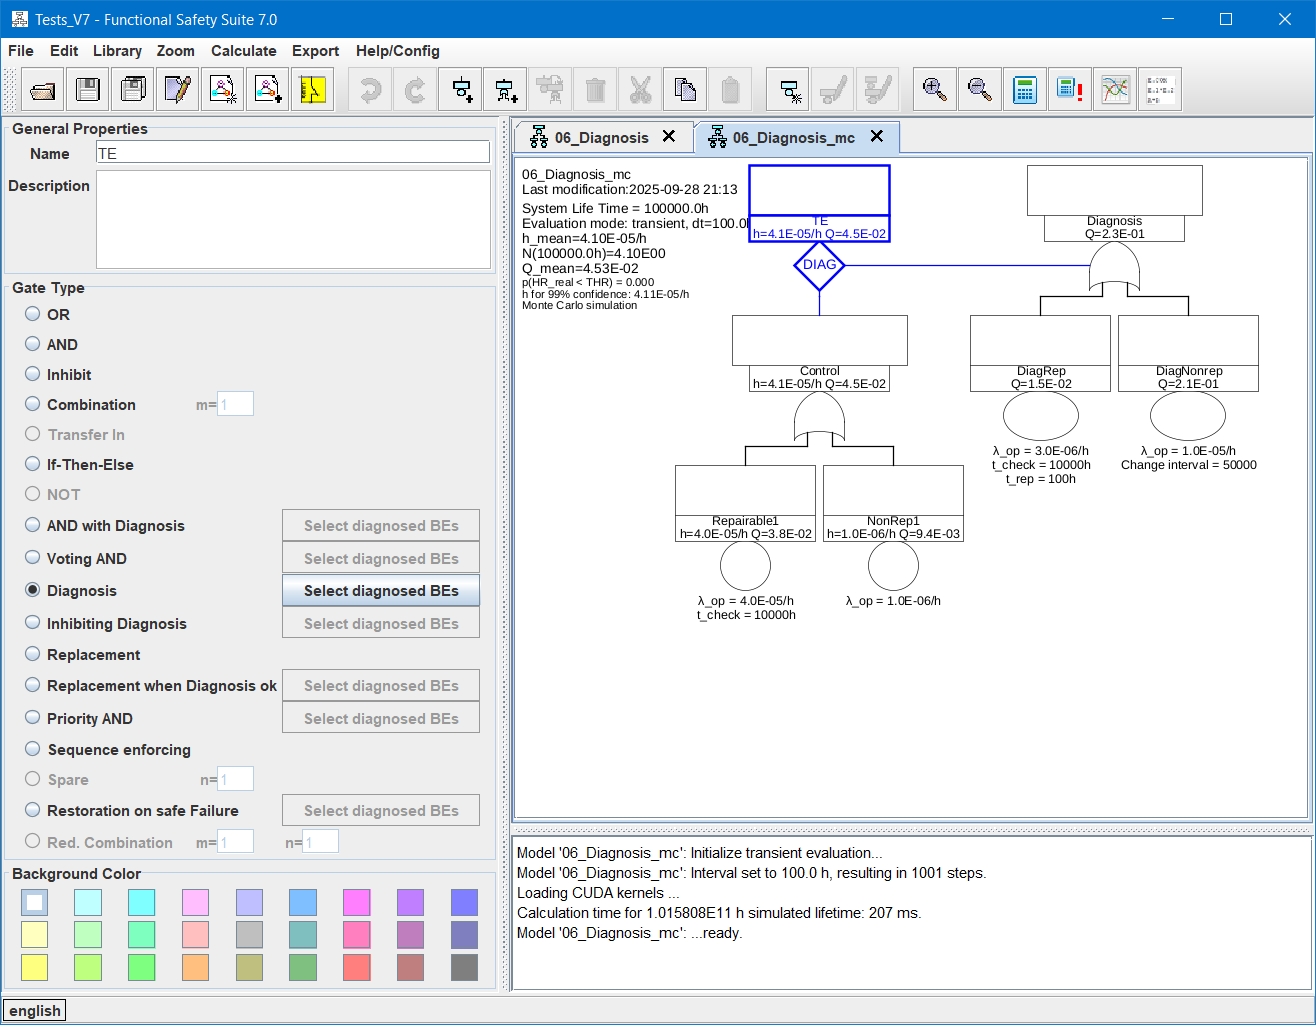Screen dimensions: 1316x1025
Task: Select the OR gate type
Action: pyautogui.click(x=33, y=314)
